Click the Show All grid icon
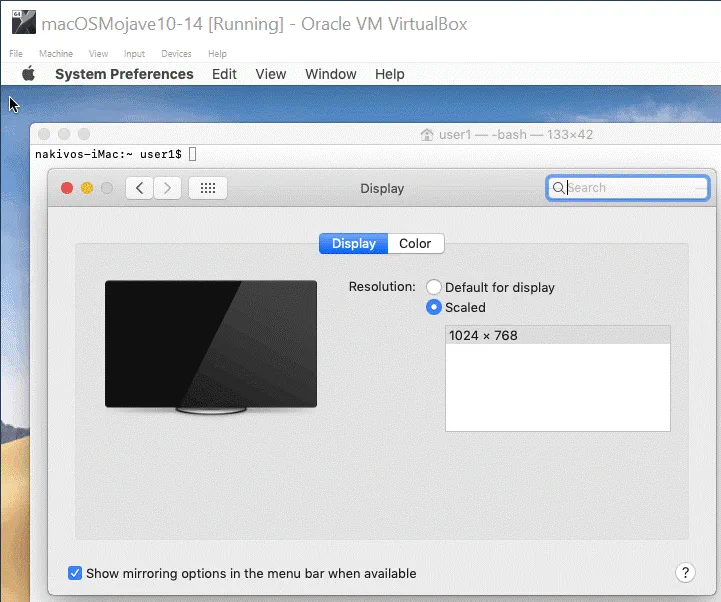The width and height of the screenshot is (721, 602). click(208, 188)
